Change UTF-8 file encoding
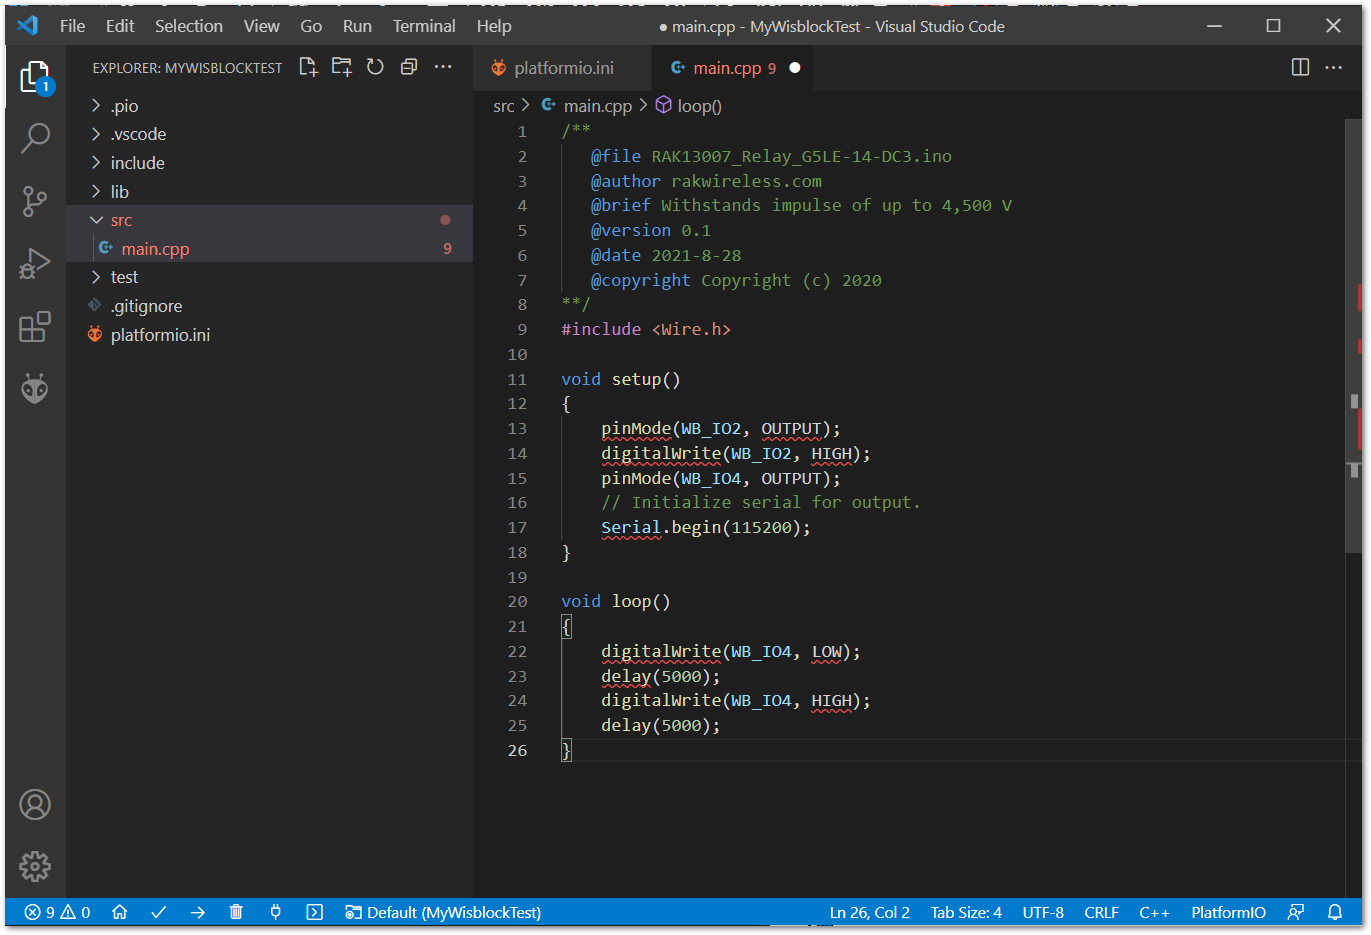Viewport: 1371px width, 935px height. [1043, 912]
